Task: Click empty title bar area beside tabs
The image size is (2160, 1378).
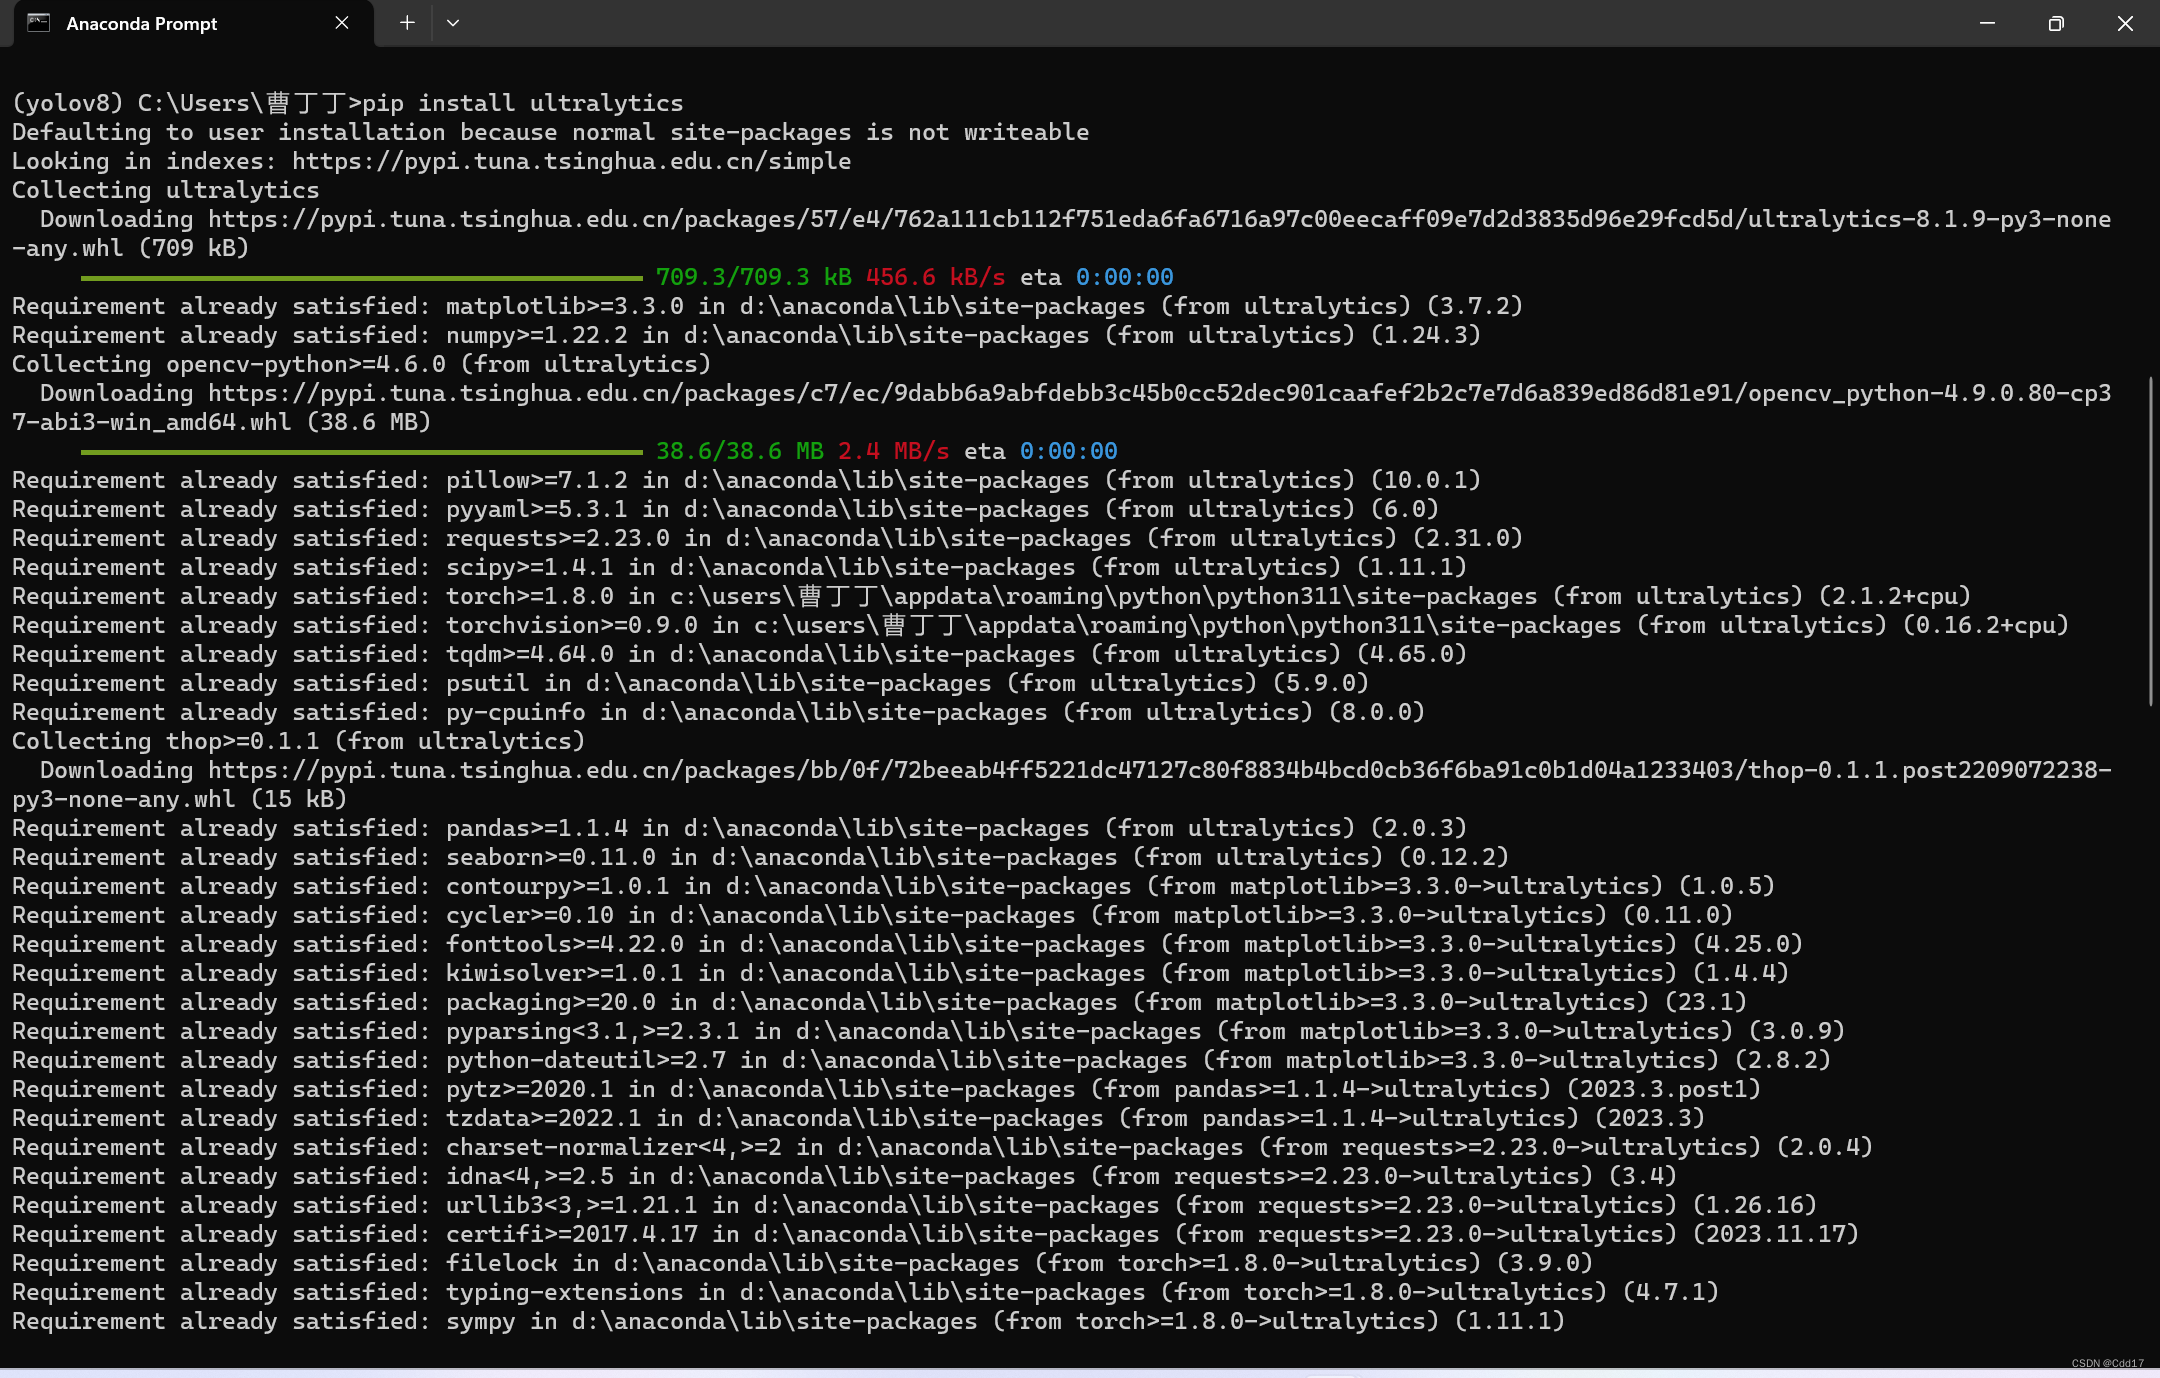Action: (x=1200, y=23)
